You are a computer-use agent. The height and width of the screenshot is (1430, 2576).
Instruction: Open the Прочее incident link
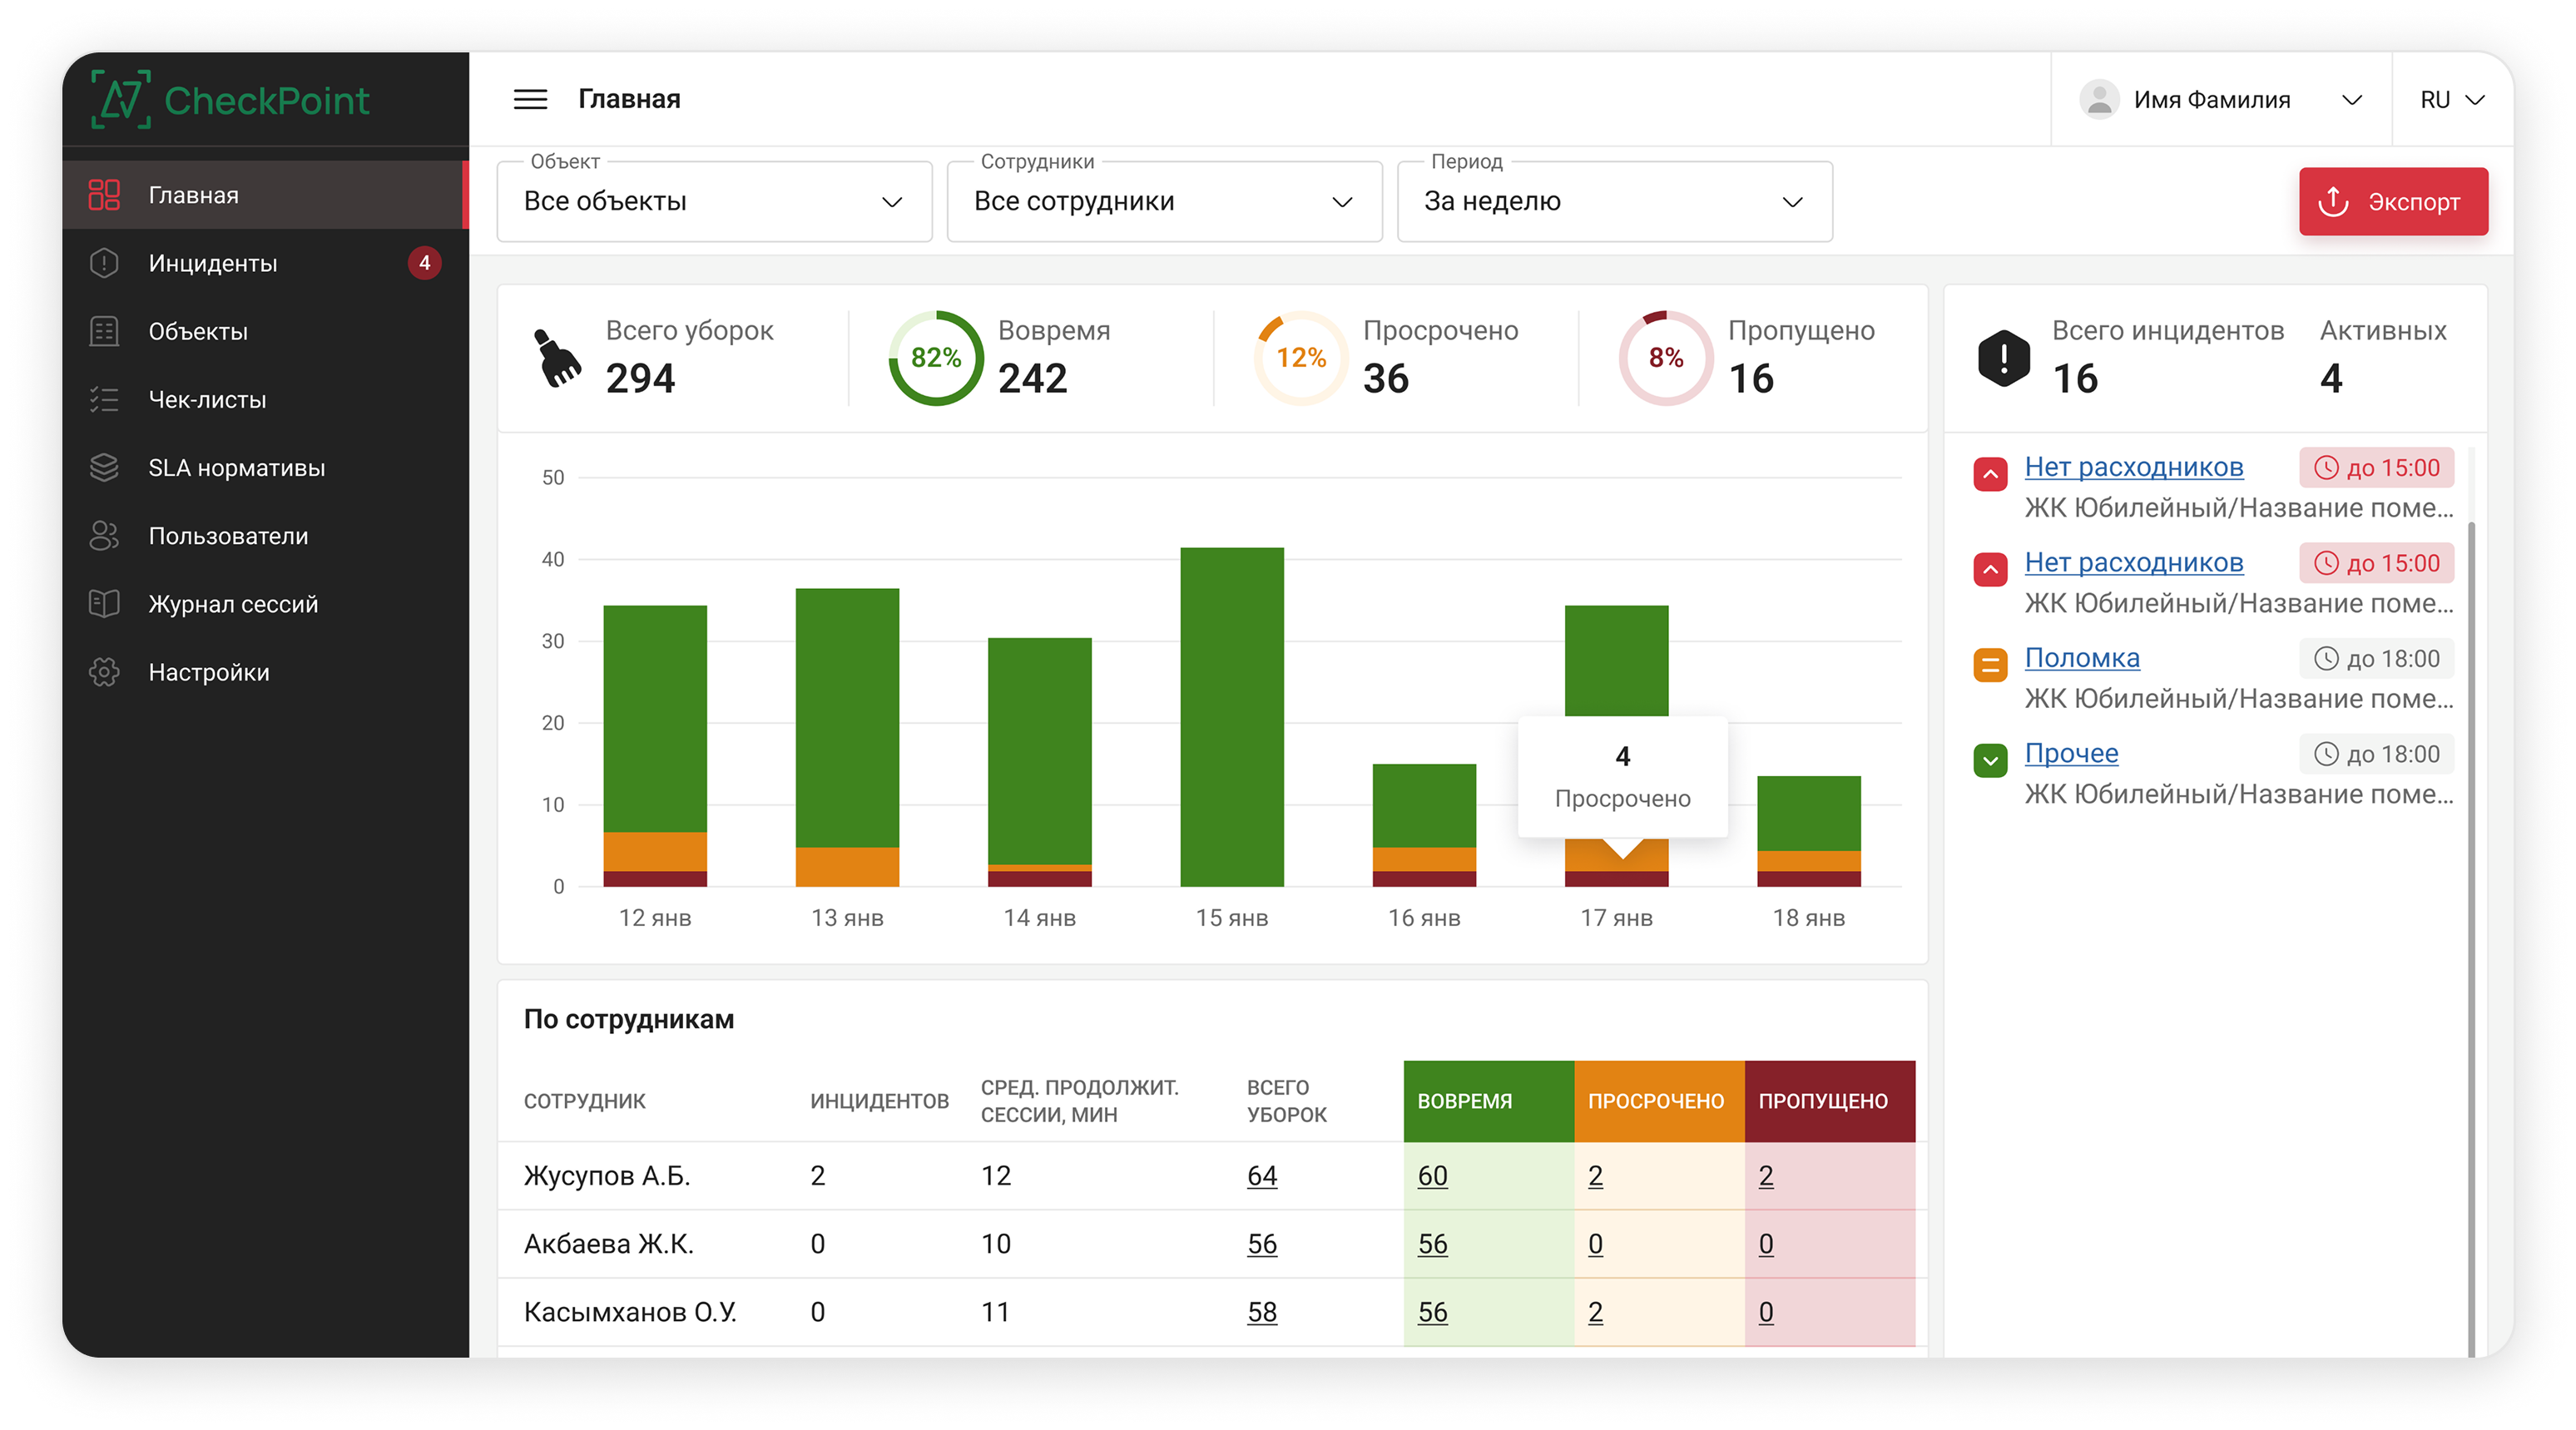[x=2071, y=753]
